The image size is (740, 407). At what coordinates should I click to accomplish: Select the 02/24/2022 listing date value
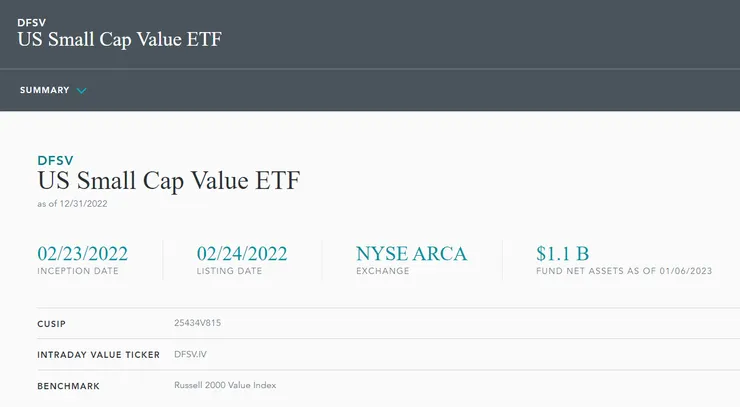click(x=242, y=253)
